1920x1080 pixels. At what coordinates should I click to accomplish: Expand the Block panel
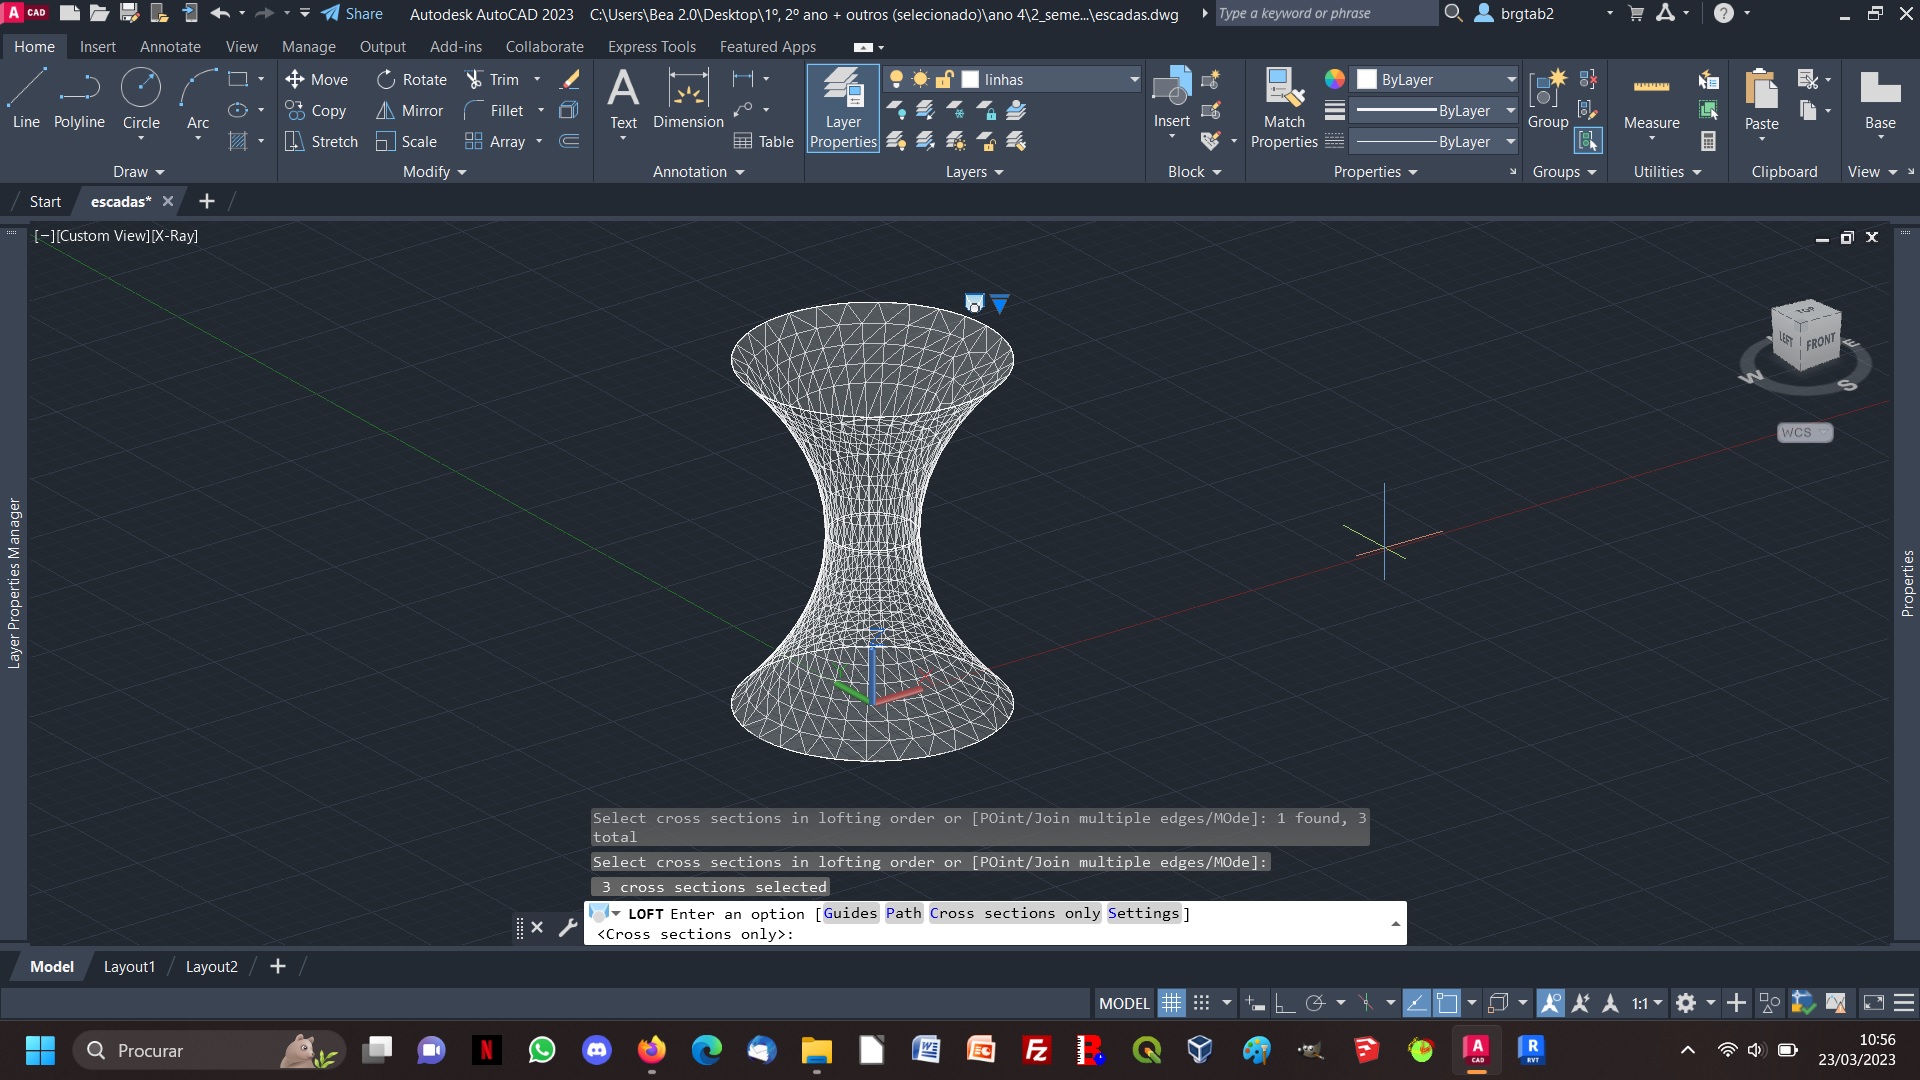(1194, 172)
